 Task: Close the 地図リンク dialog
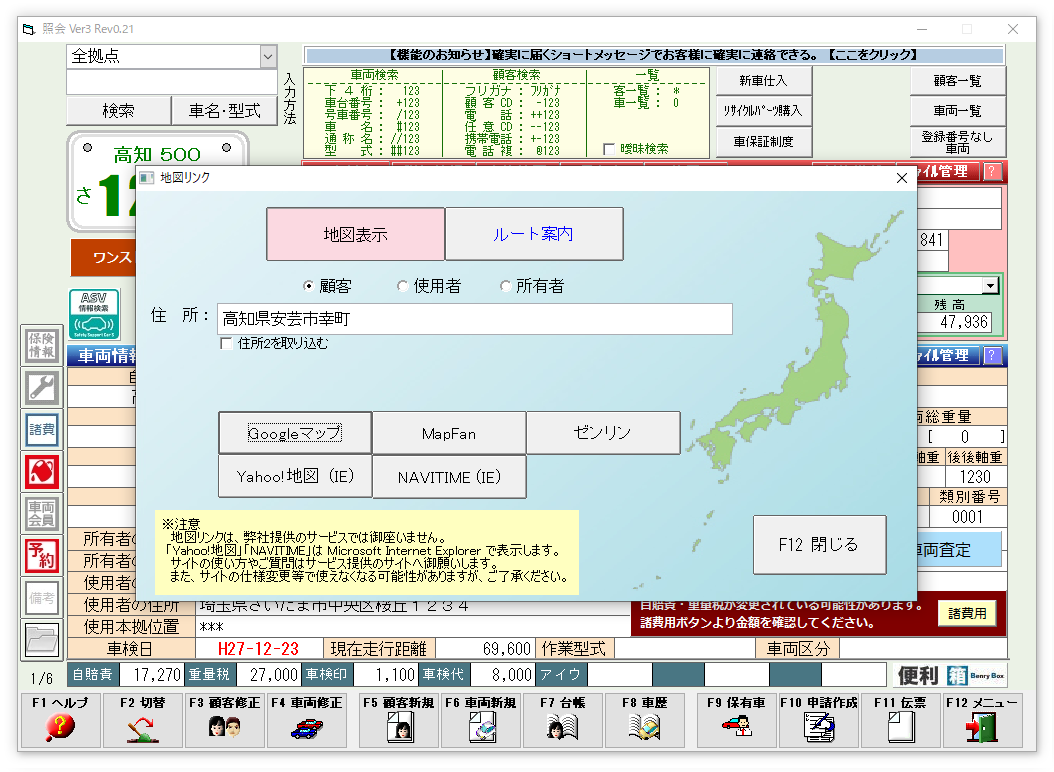click(x=902, y=178)
